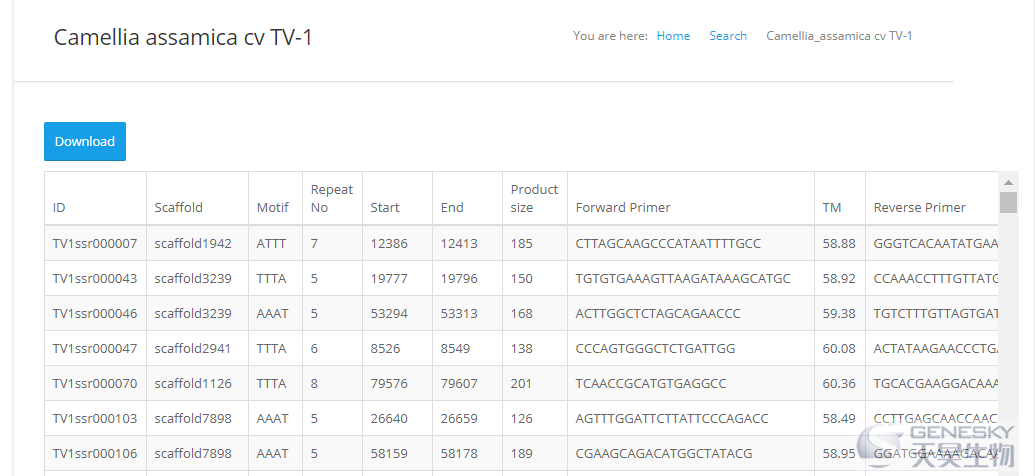The height and width of the screenshot is (476, 1035).
Task: Click the ATTT motif cell
Action: tap(275, 244)
